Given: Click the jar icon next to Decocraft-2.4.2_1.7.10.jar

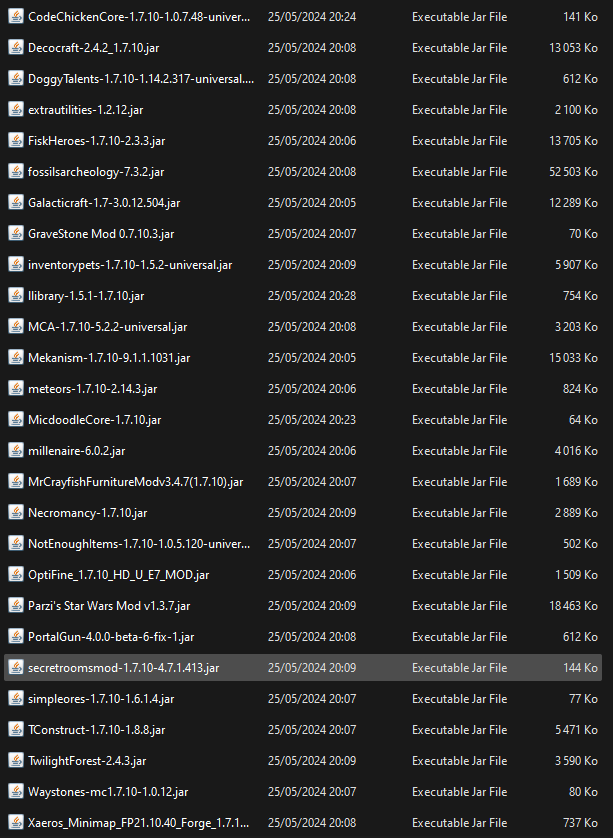Looking at the screenshot, I should click(x=16, y=48).
